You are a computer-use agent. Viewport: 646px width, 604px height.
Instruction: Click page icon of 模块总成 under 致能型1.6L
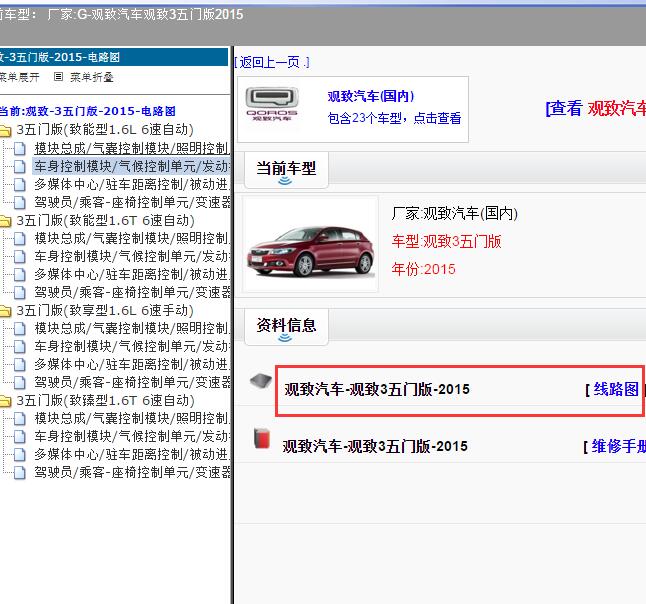(19, 148)
